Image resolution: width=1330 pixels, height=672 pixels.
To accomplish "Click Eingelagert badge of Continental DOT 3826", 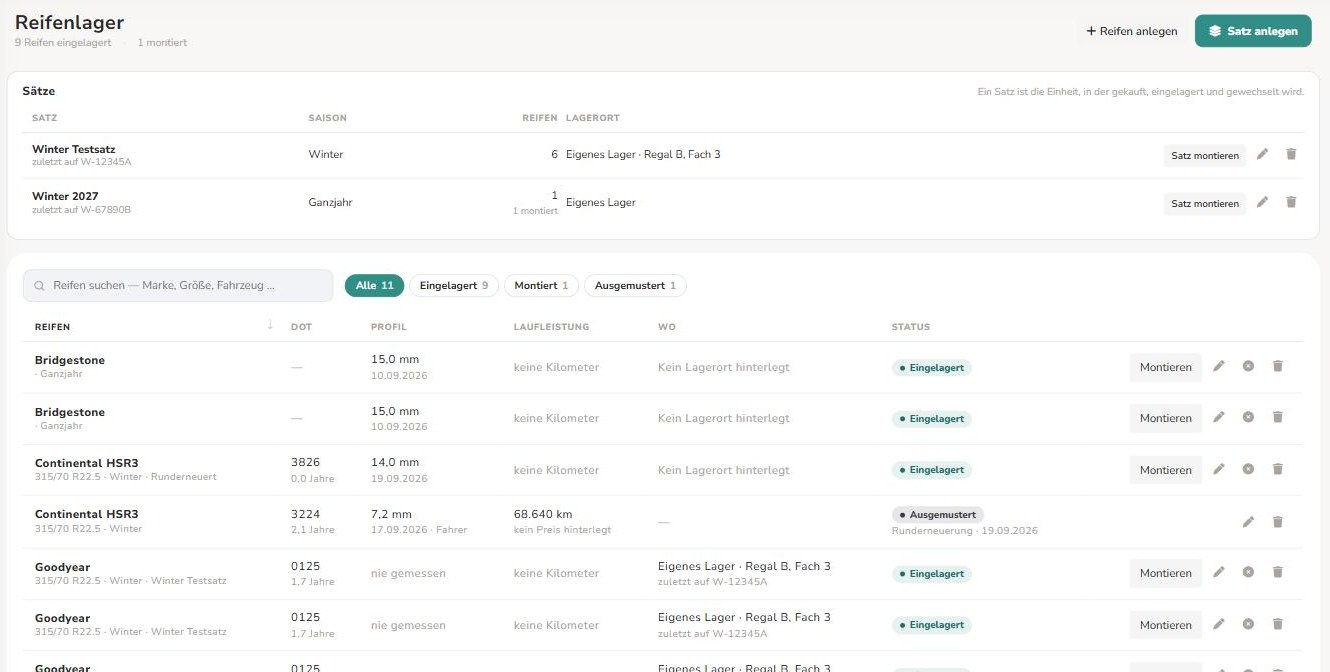I will [931, 470].
